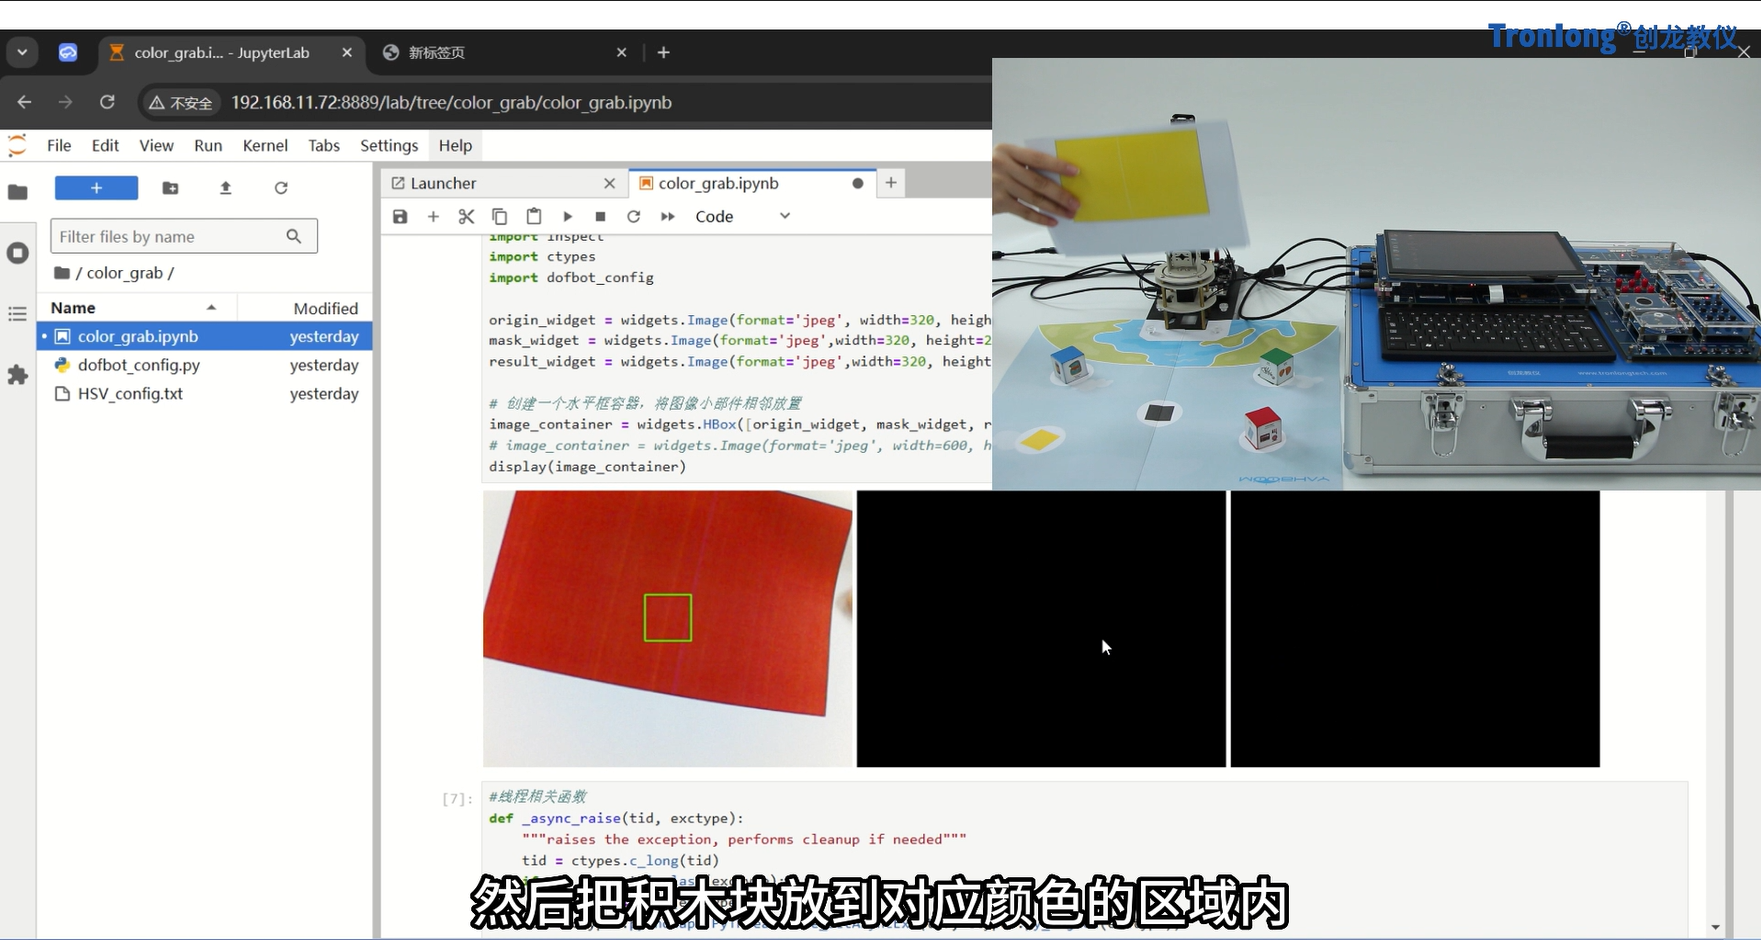This screenshot has width=1761, height=940.
Task: Click color_grab in the path breadcrumb
Action: click(124, 273)
